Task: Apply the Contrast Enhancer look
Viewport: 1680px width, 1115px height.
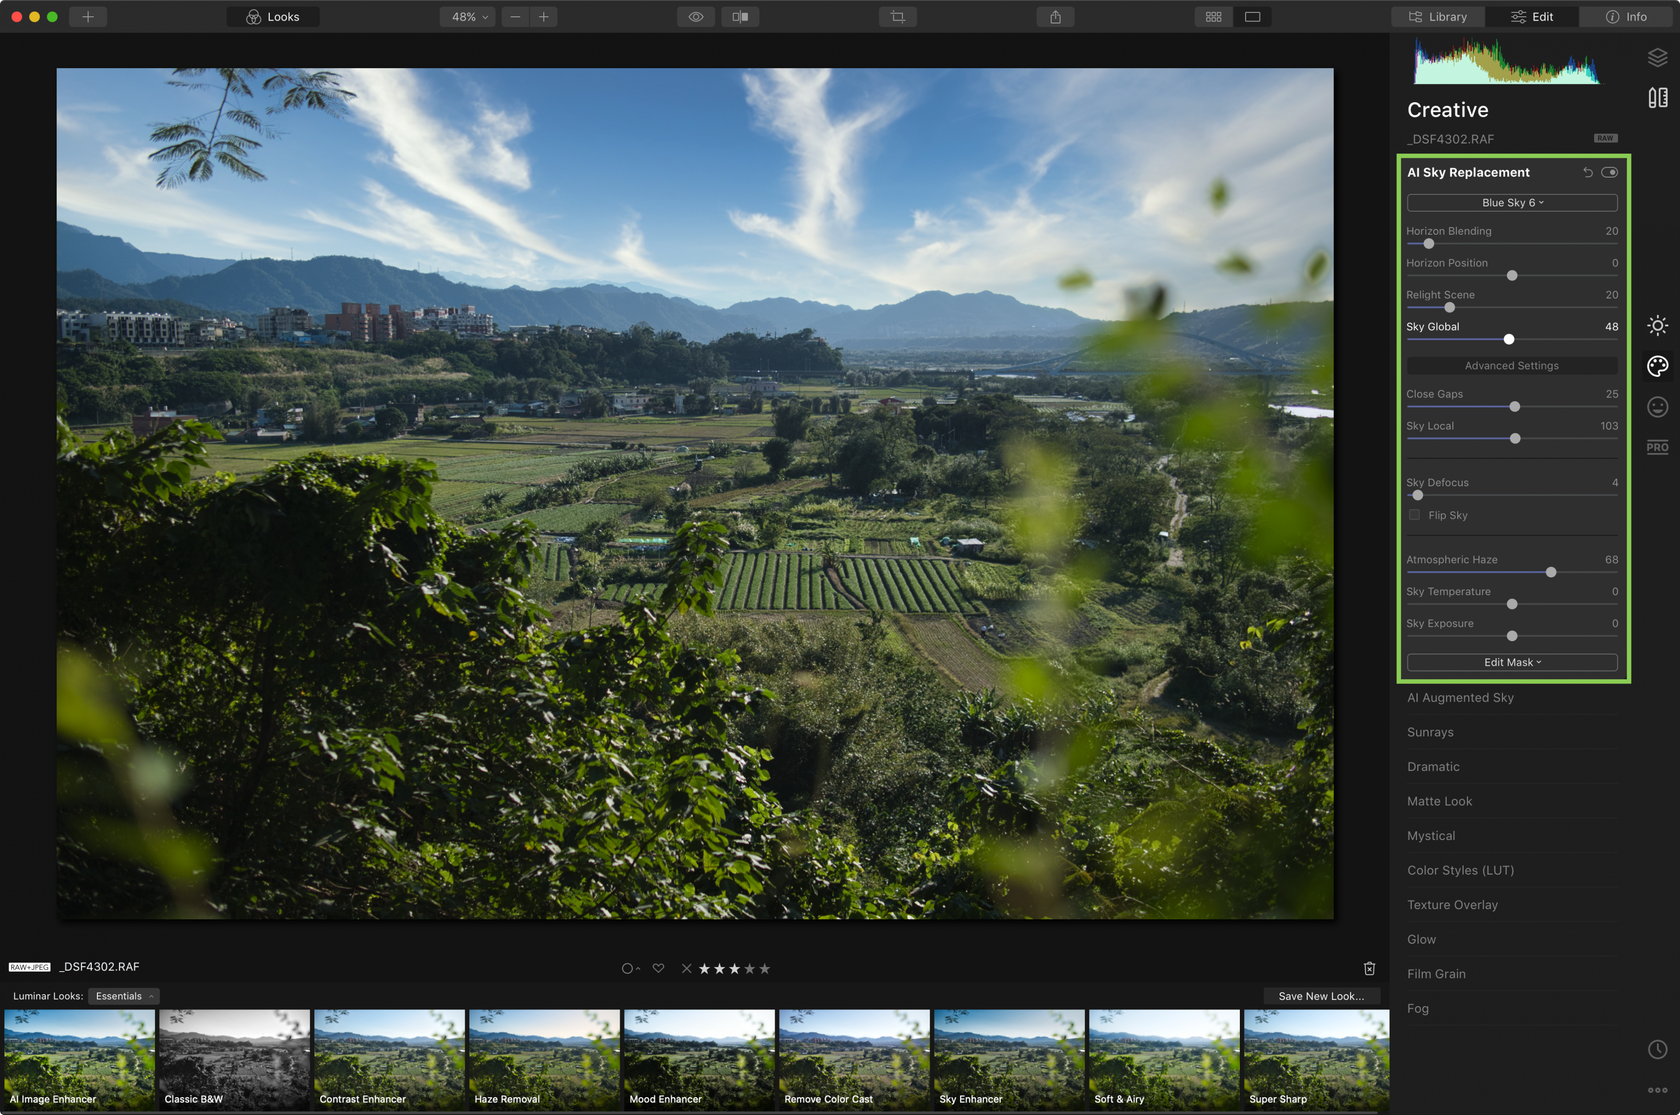Action: 389,1059
